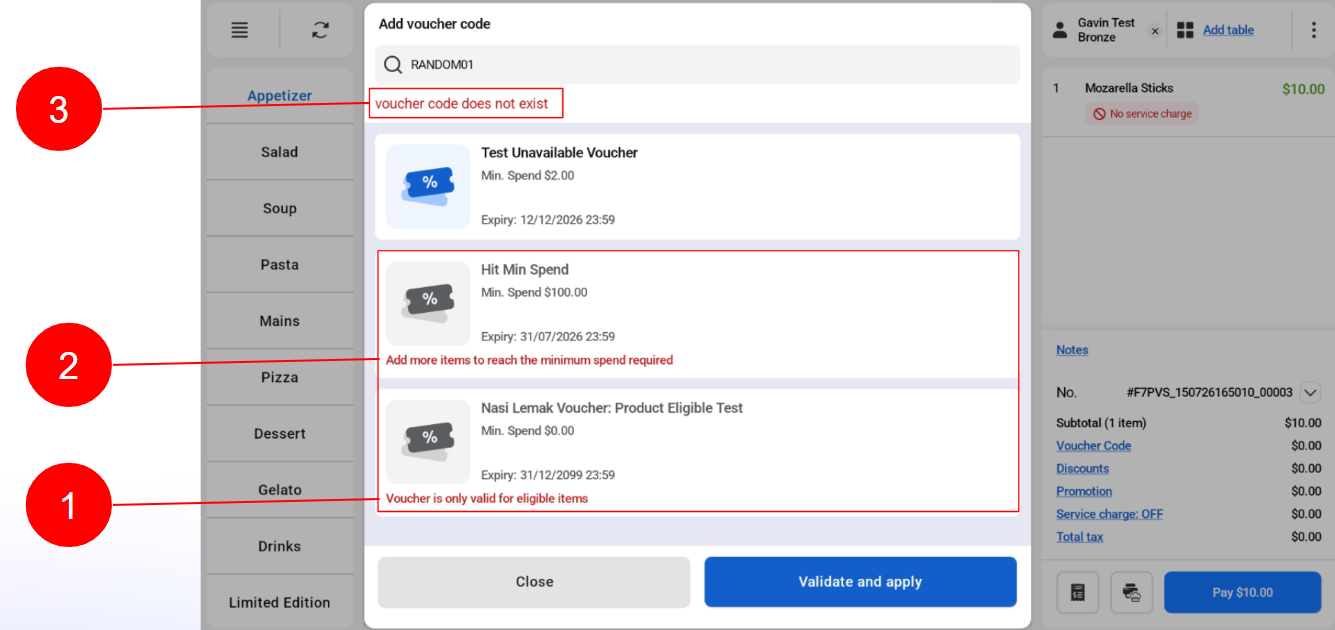Click the 'Expiry: 31/12/2099 23:59' text
The image size is (1335, 630).
point(548,475)
